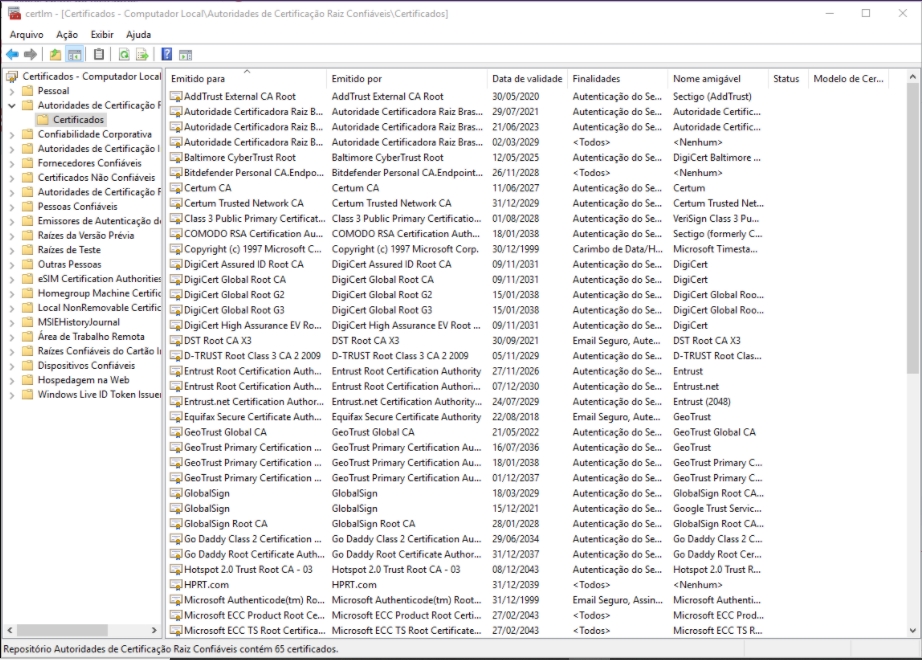Click certificate icon of COMODO RSA Certification row
Screen dimensions: 922x660
click(x=175, y=234)
